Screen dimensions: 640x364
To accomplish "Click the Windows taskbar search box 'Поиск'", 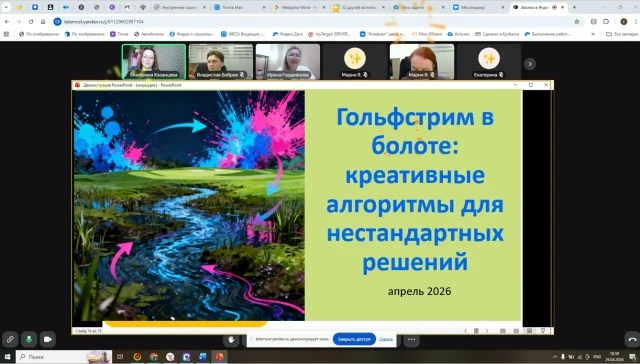I will click(x=64, y=357).
